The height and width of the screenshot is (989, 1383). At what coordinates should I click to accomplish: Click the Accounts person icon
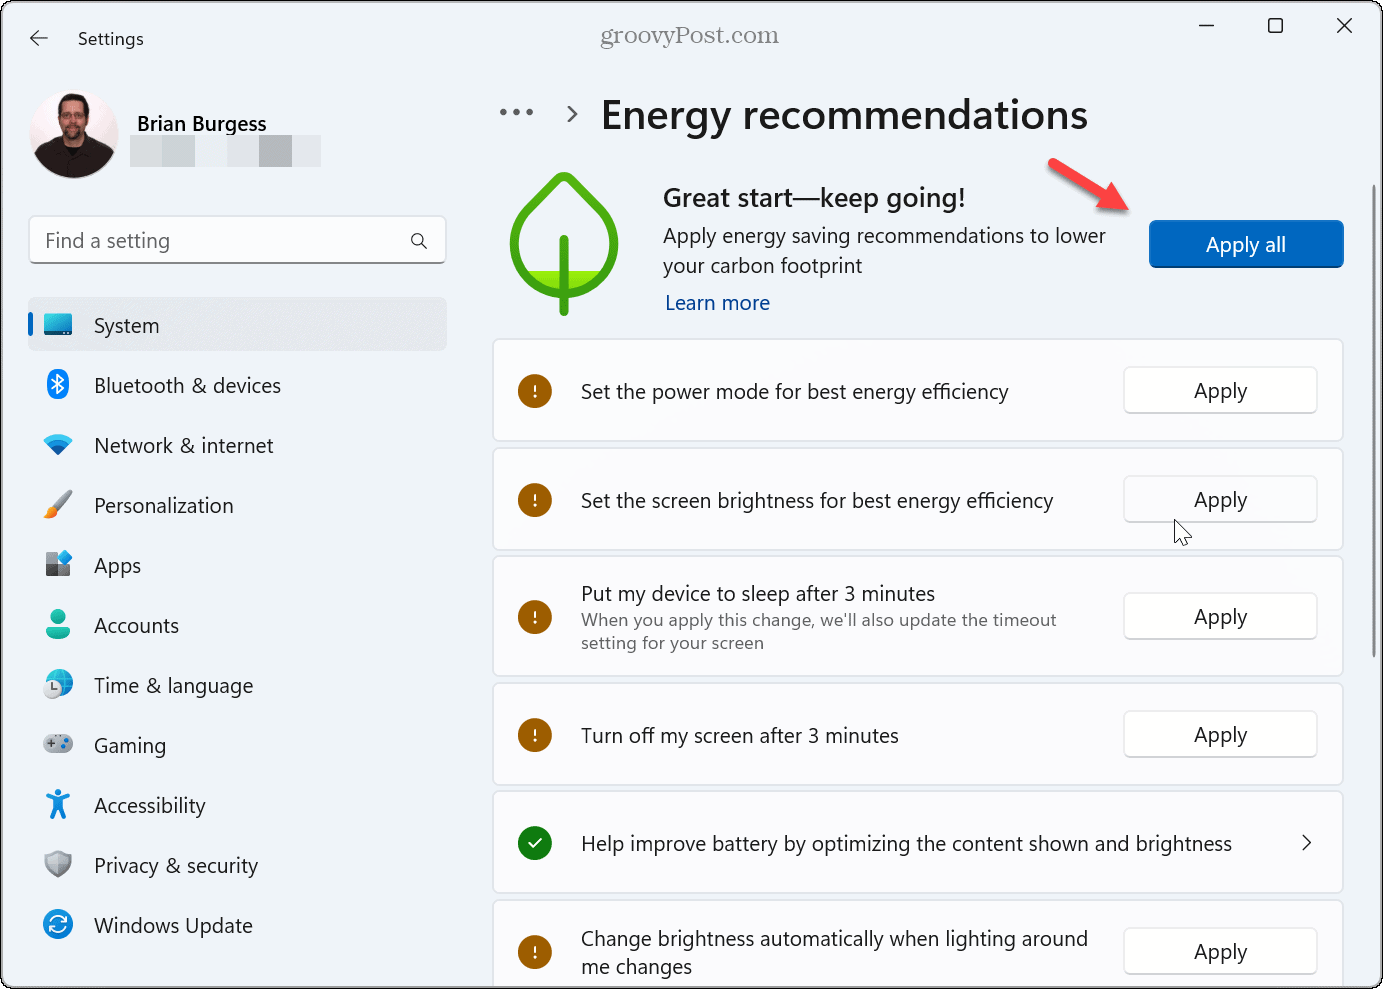[x=58, y=624]
